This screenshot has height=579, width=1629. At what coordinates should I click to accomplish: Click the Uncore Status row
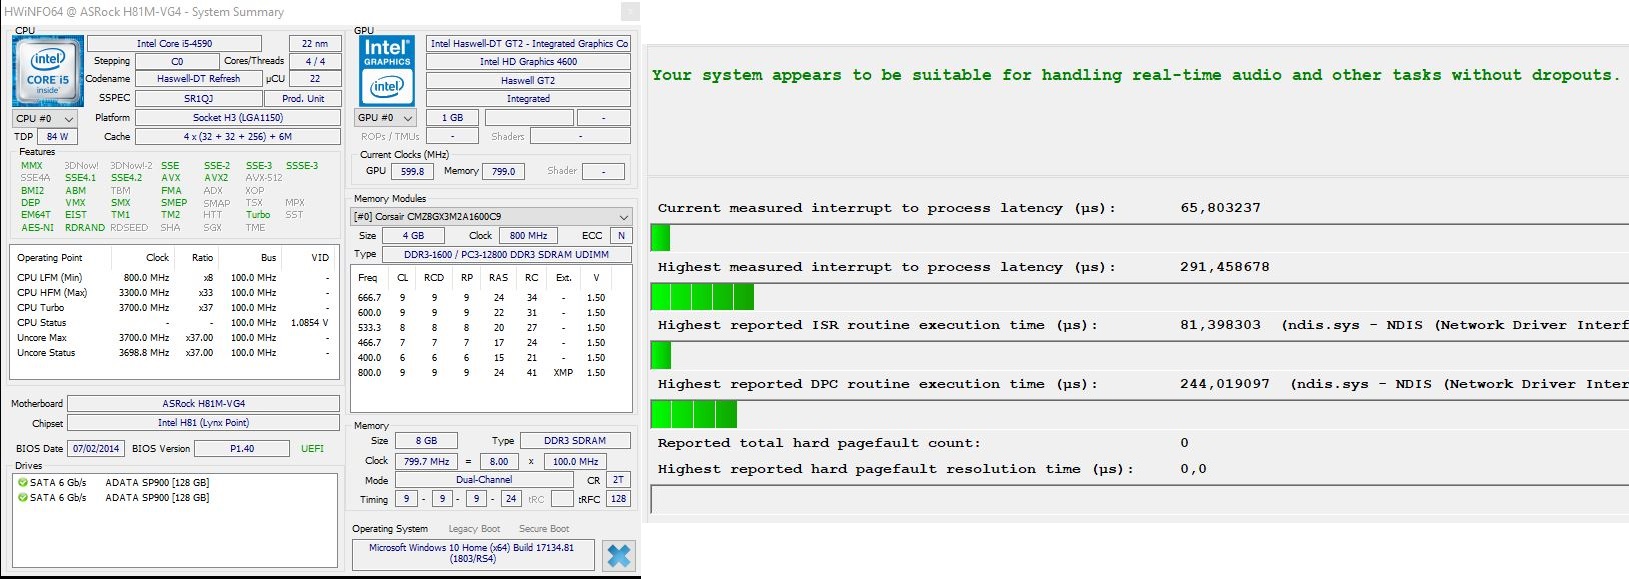[173, 353]
